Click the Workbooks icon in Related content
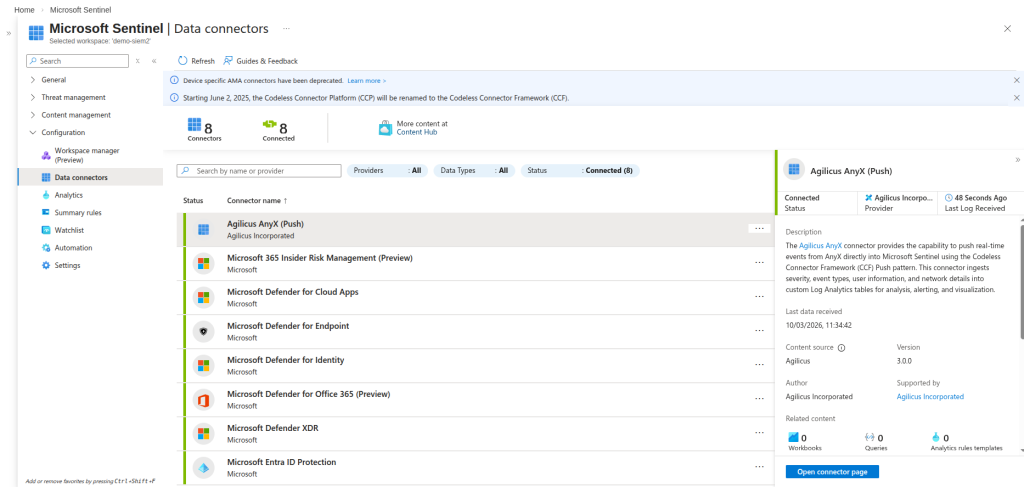 pos(793,437)
